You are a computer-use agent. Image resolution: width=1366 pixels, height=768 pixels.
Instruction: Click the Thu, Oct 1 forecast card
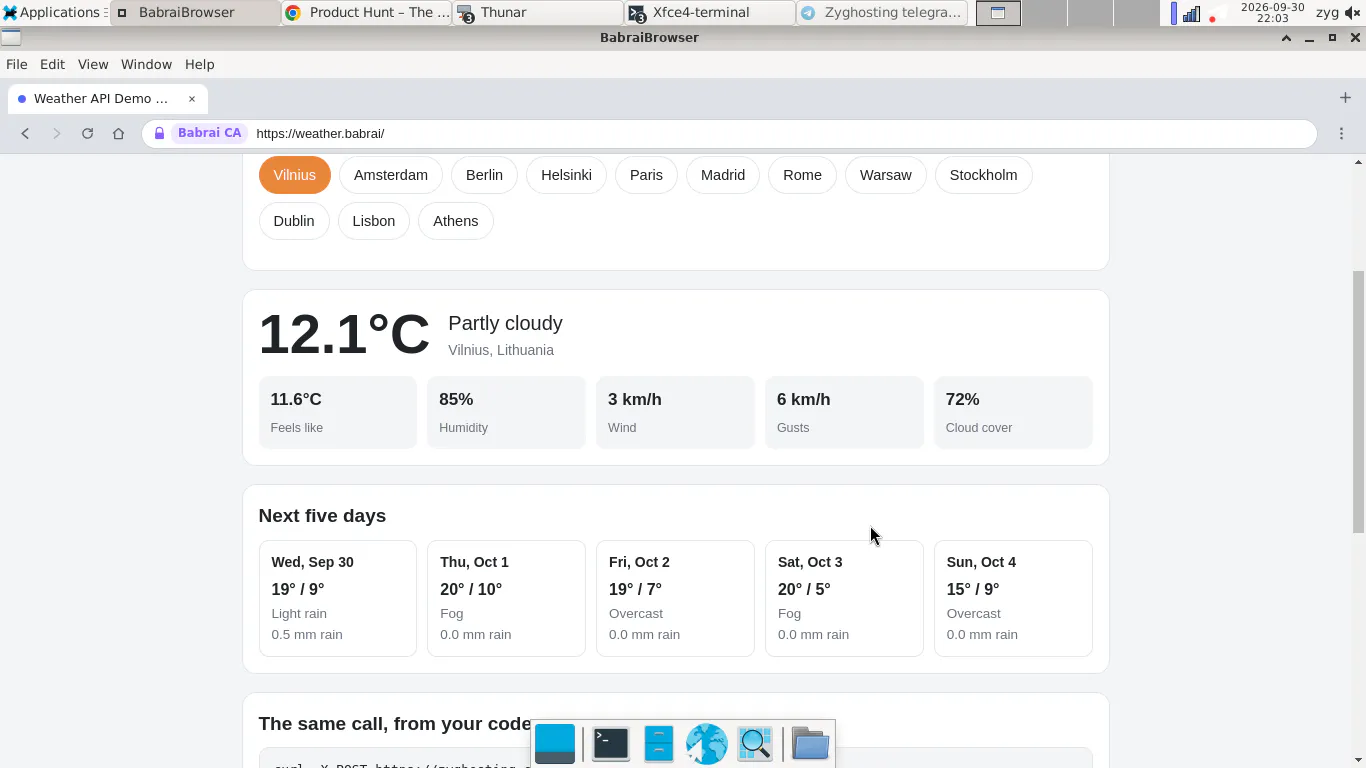pyautogui.click(x=506, y=598)
